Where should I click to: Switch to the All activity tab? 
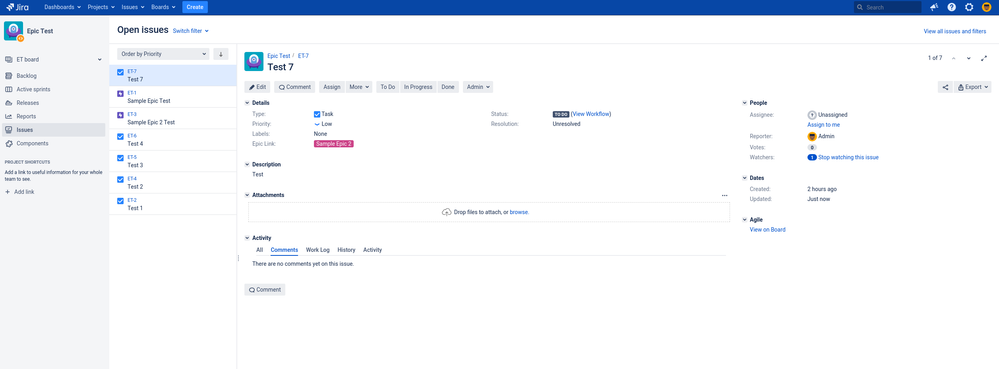[259, 250]
